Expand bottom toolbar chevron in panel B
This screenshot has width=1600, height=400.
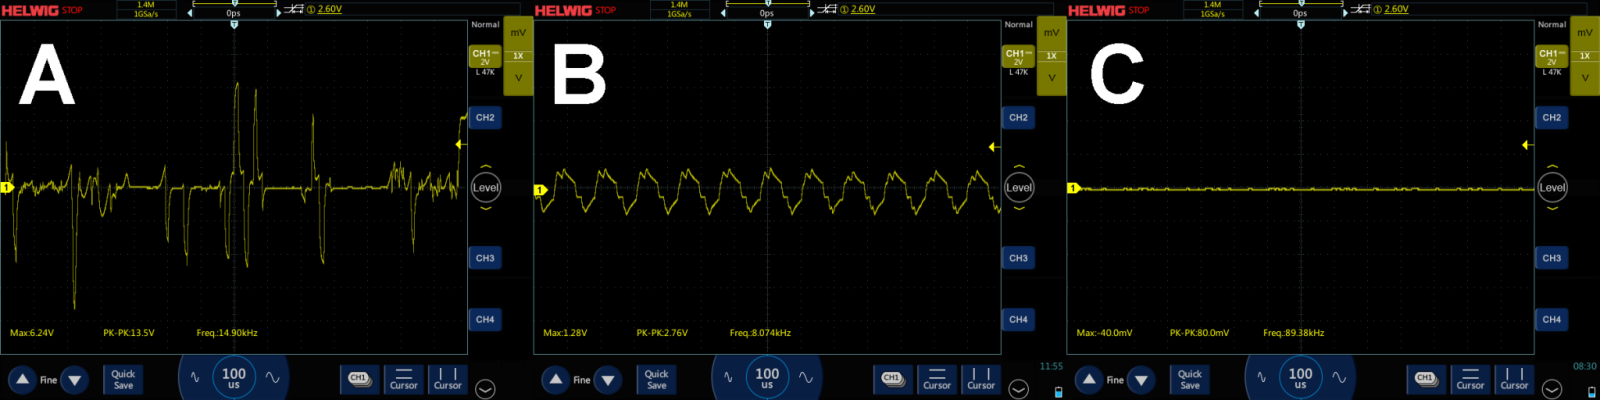click(1018, 389)
